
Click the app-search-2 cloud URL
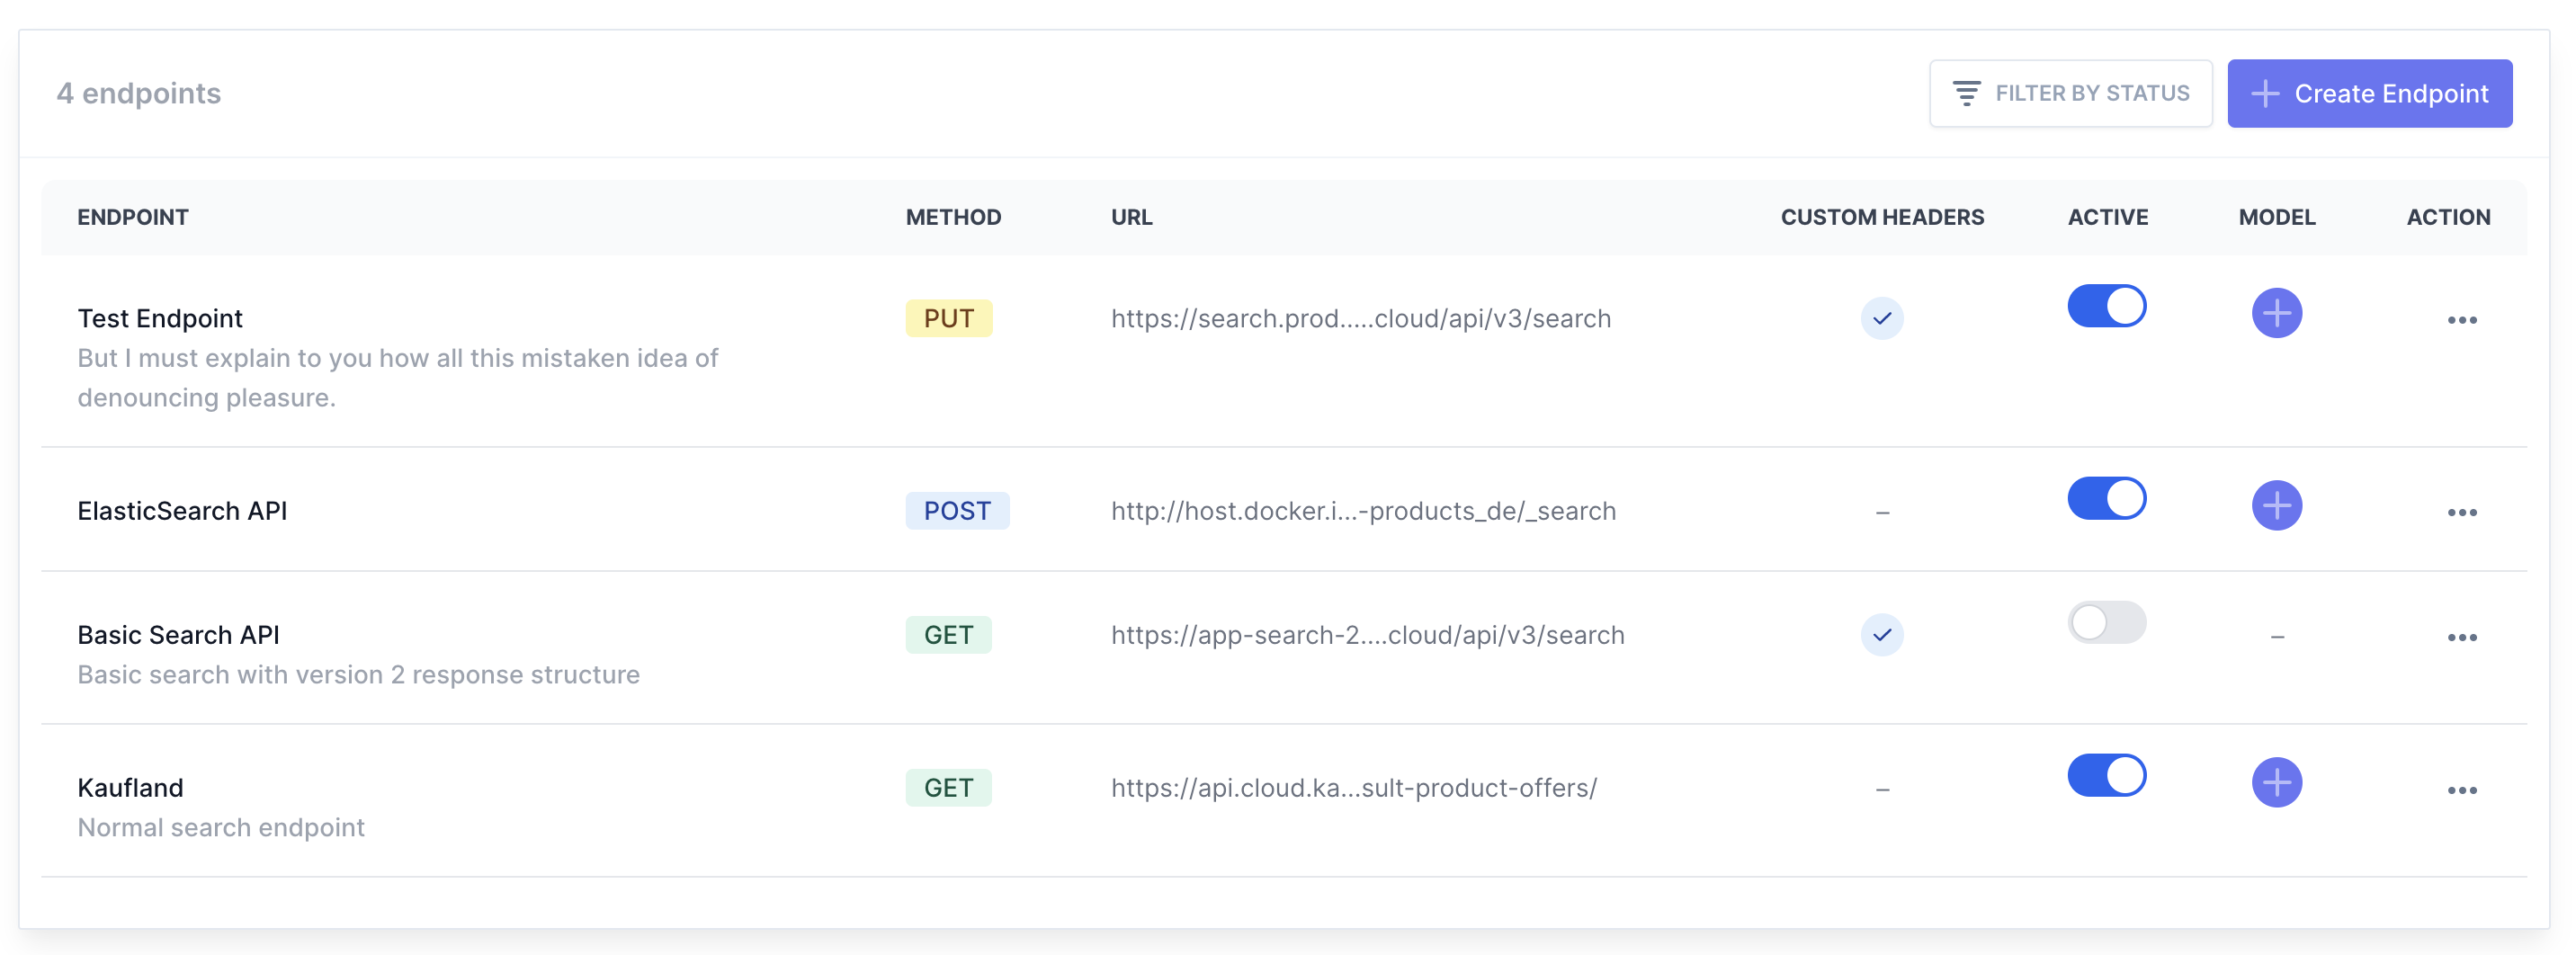coord(1367,635)
